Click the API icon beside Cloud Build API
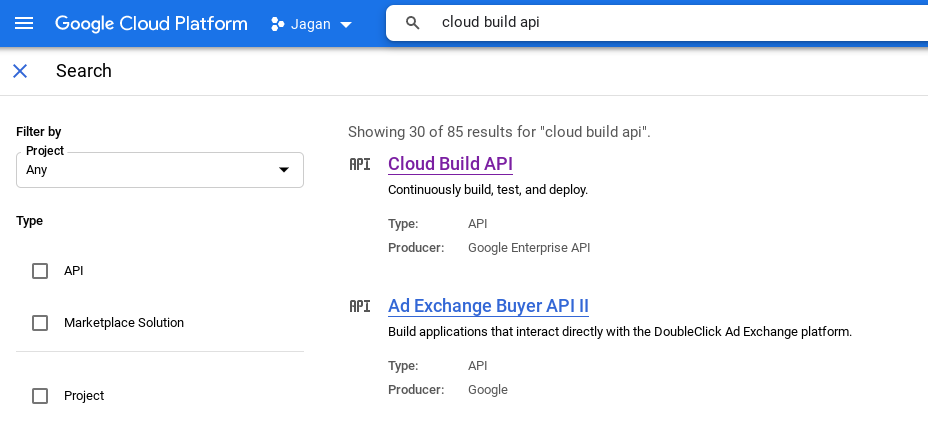The width and height of the screenshot is (928, 436). (360, 164)
